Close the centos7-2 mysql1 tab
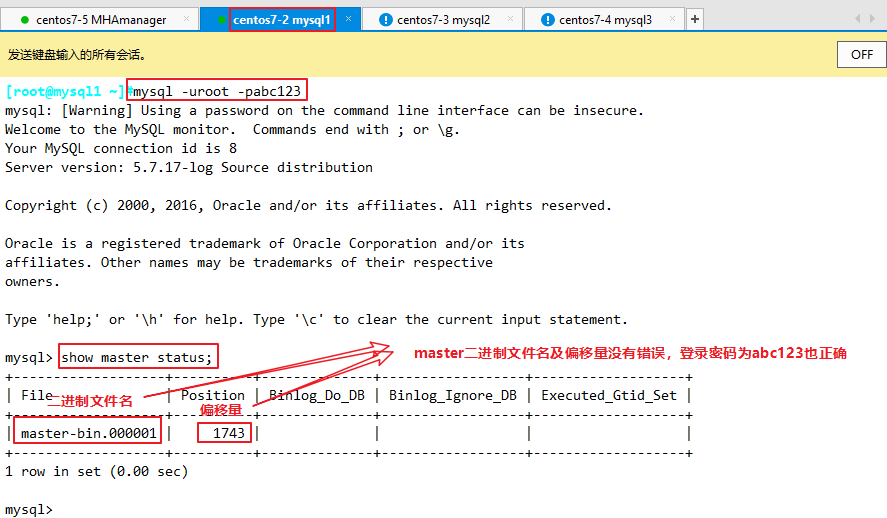The image size is (887, 518). click(x=348, y=19)
